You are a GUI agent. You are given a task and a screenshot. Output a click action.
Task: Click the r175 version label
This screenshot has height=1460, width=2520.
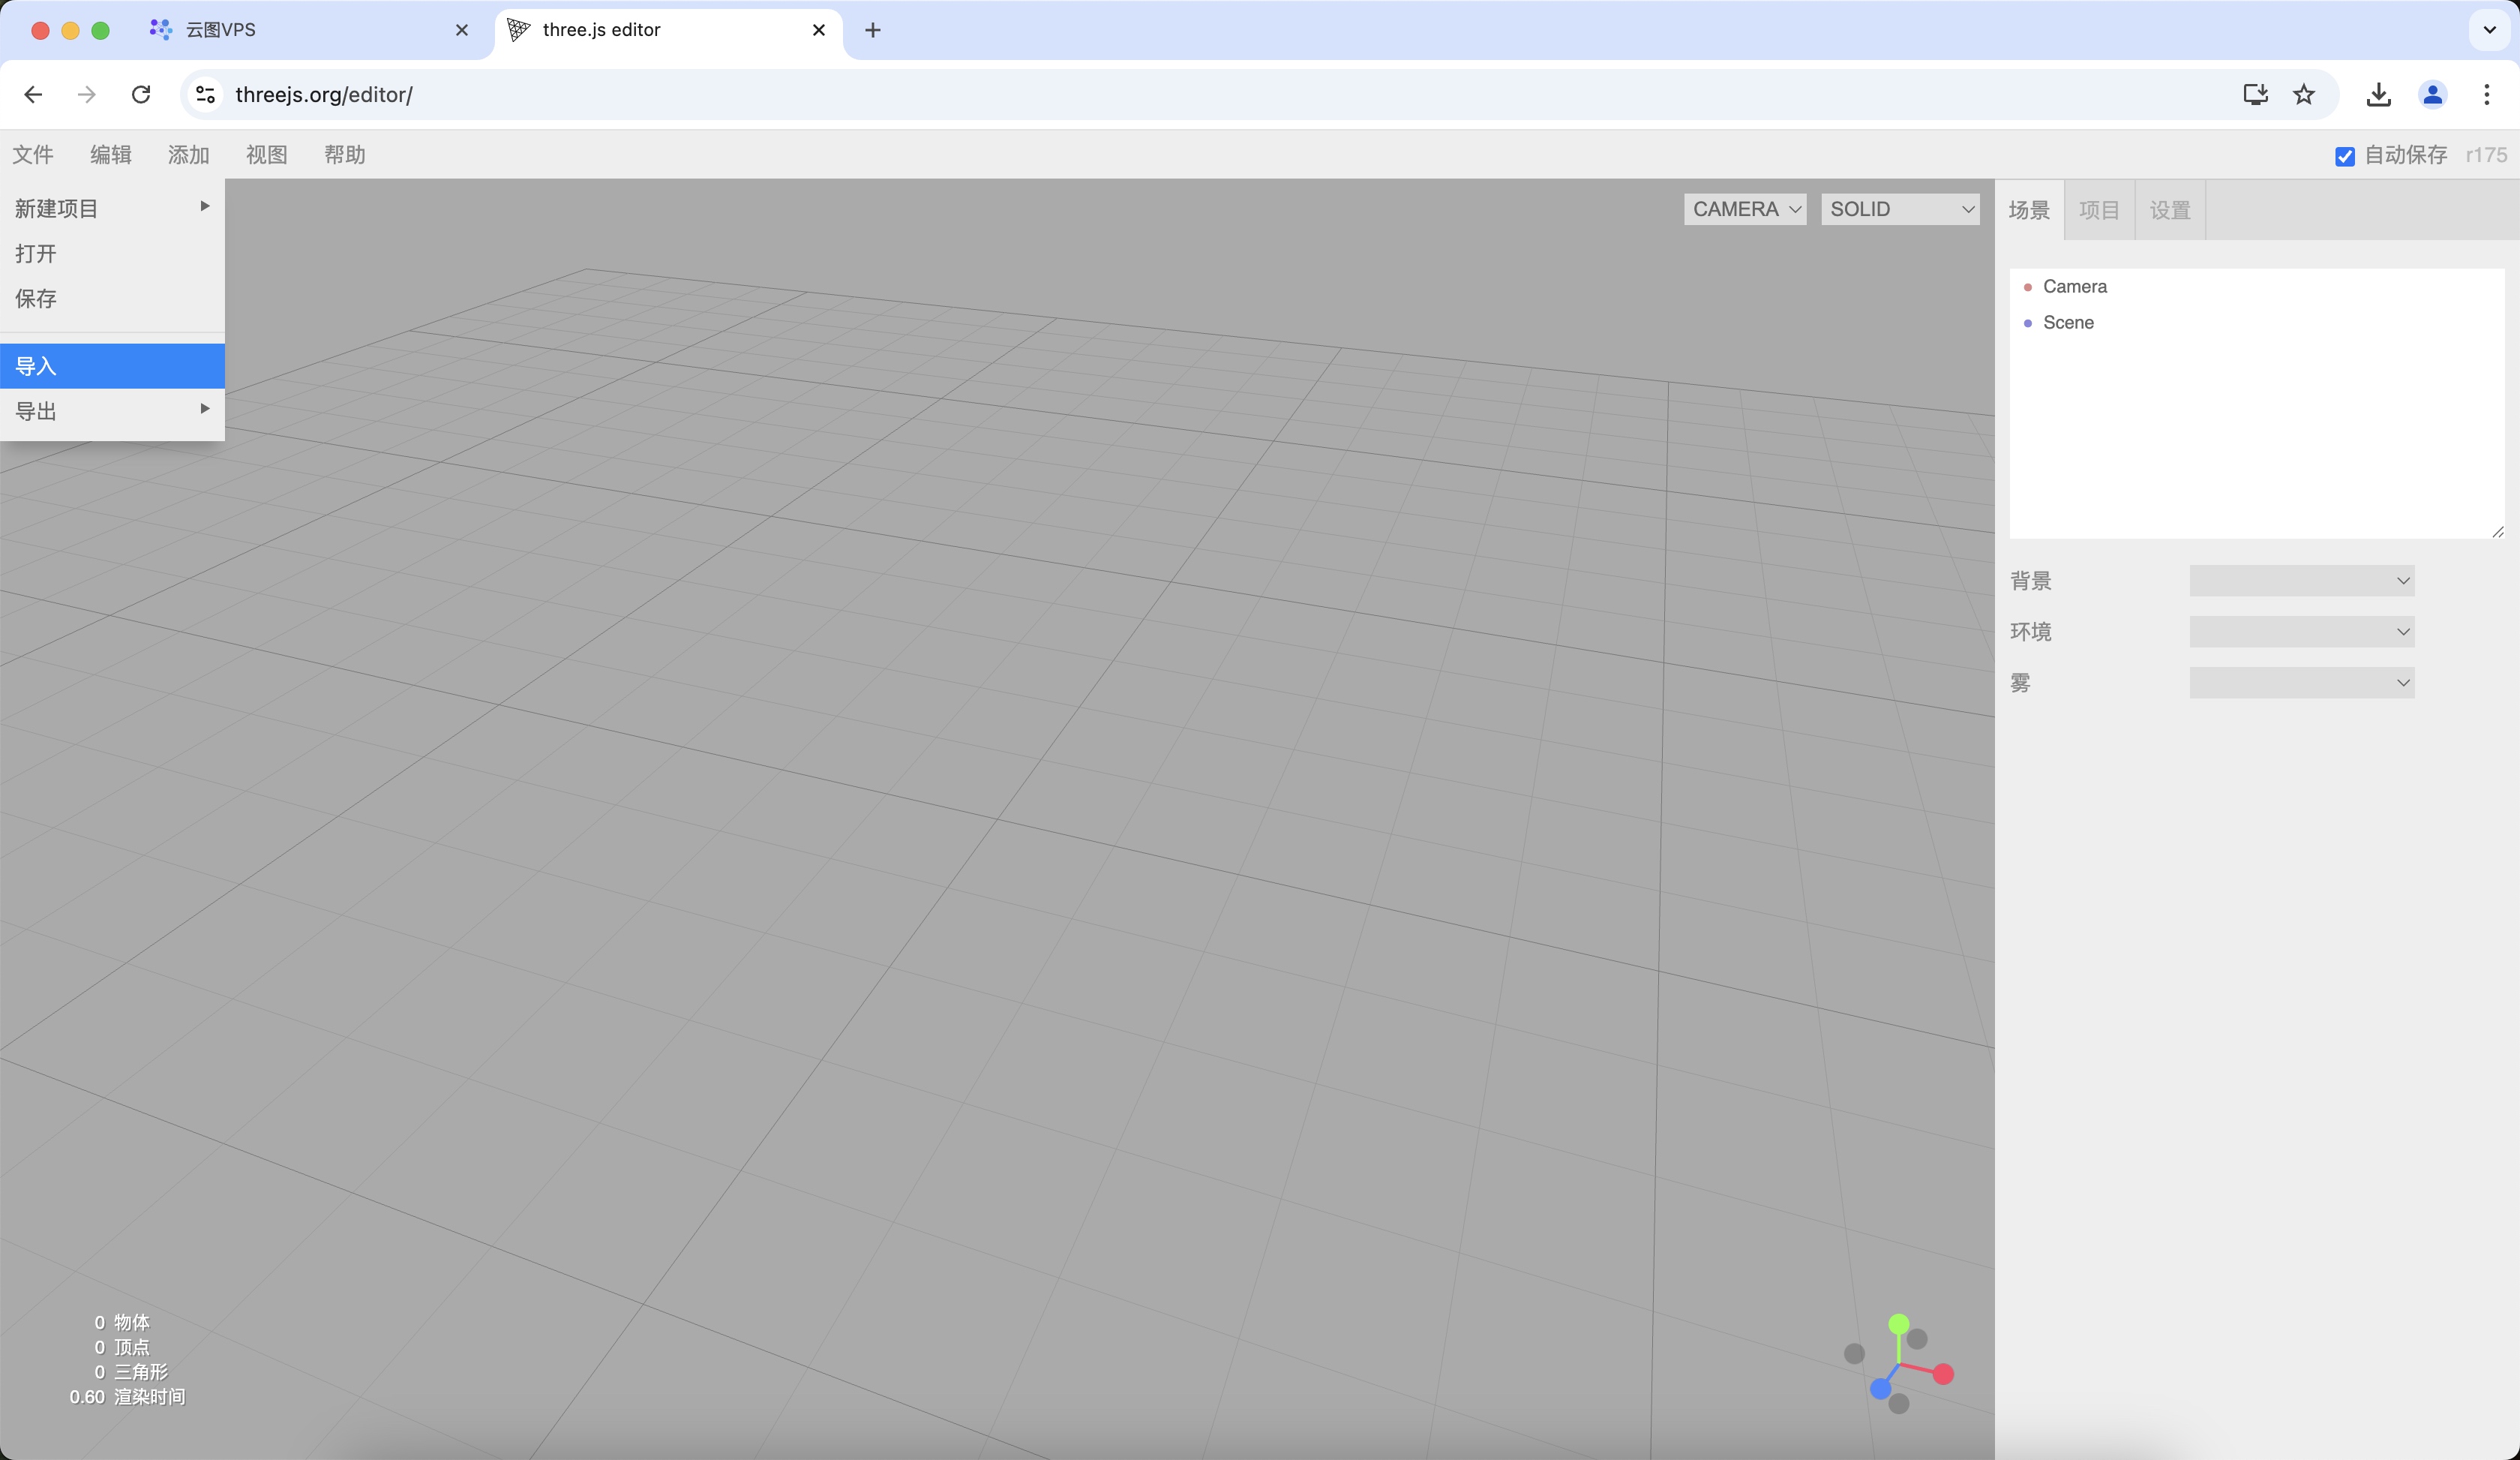pos(2486,155)
